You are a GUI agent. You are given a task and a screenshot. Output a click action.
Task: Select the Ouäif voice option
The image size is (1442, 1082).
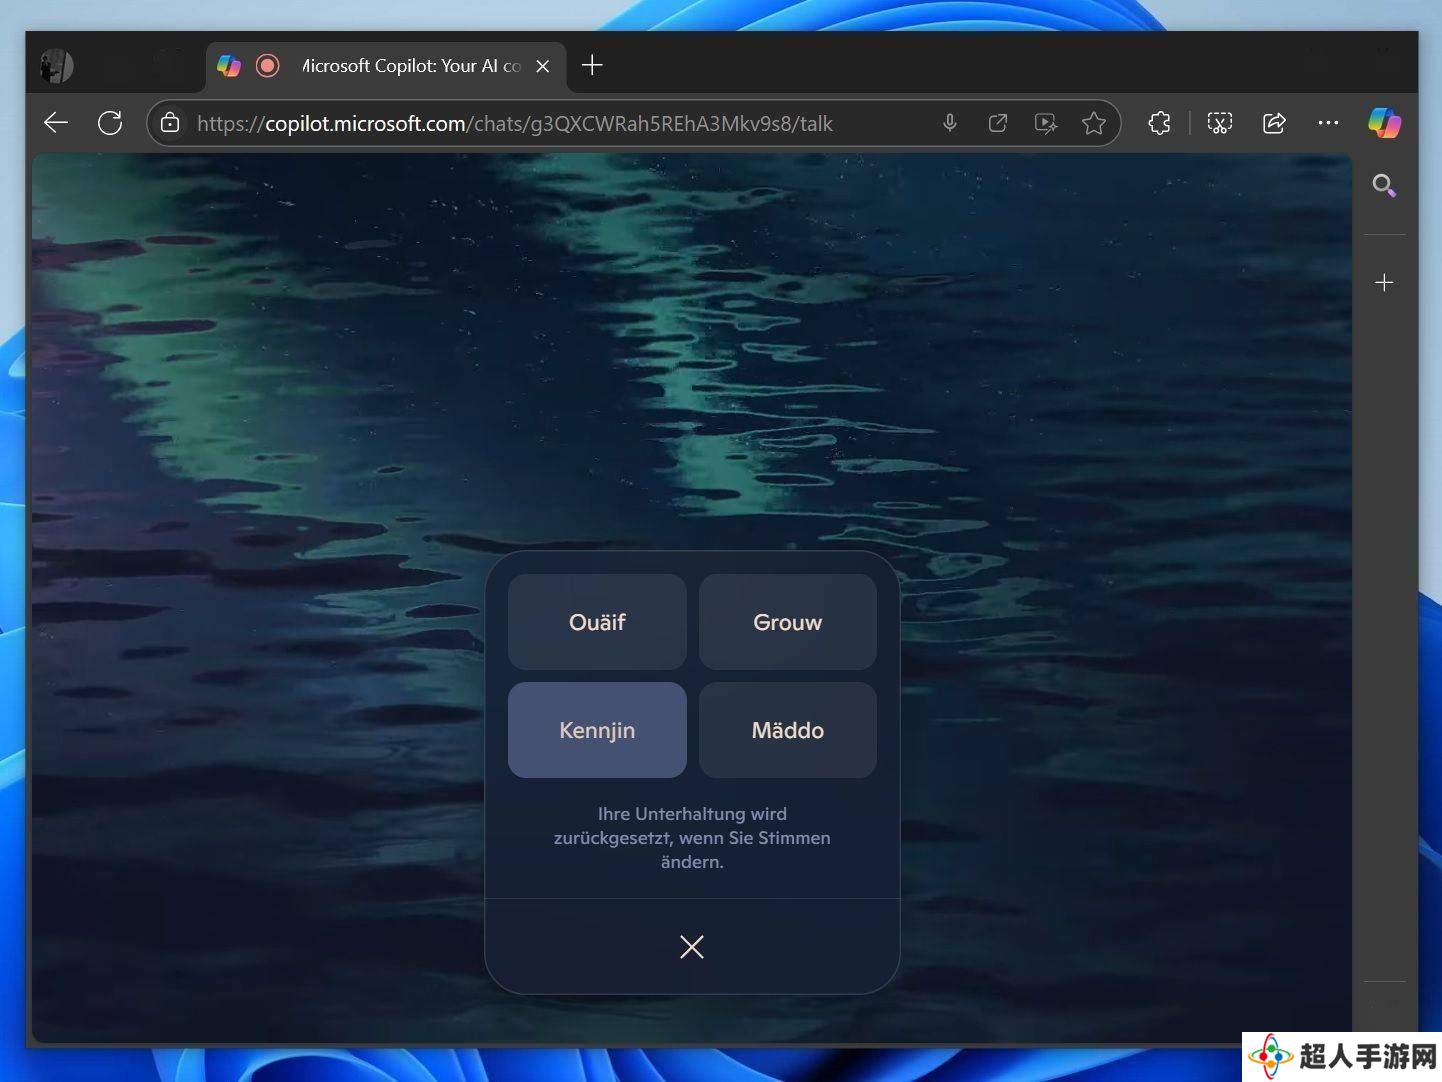[597, 622]
